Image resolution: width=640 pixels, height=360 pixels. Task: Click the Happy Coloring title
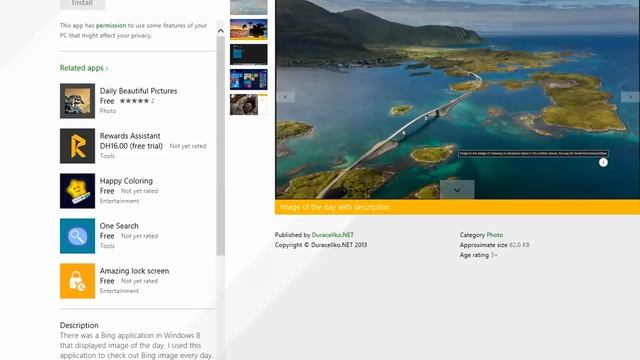[126, 180]
